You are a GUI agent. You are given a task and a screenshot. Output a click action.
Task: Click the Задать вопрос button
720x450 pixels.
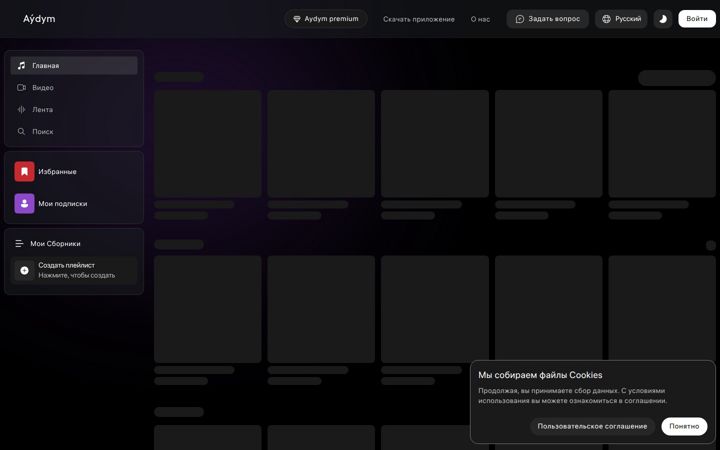pos(547,19)
